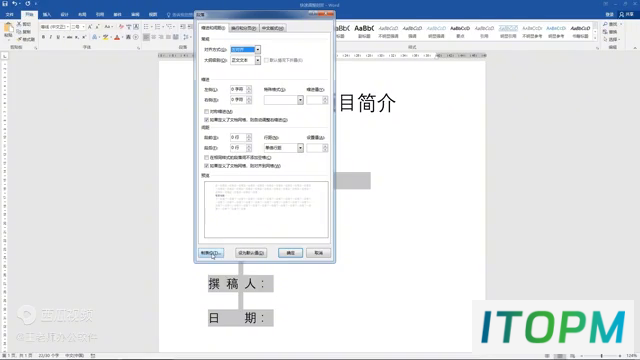Click the Undo arrow icon
The image size is (640, 360).
tap(15, 4)
